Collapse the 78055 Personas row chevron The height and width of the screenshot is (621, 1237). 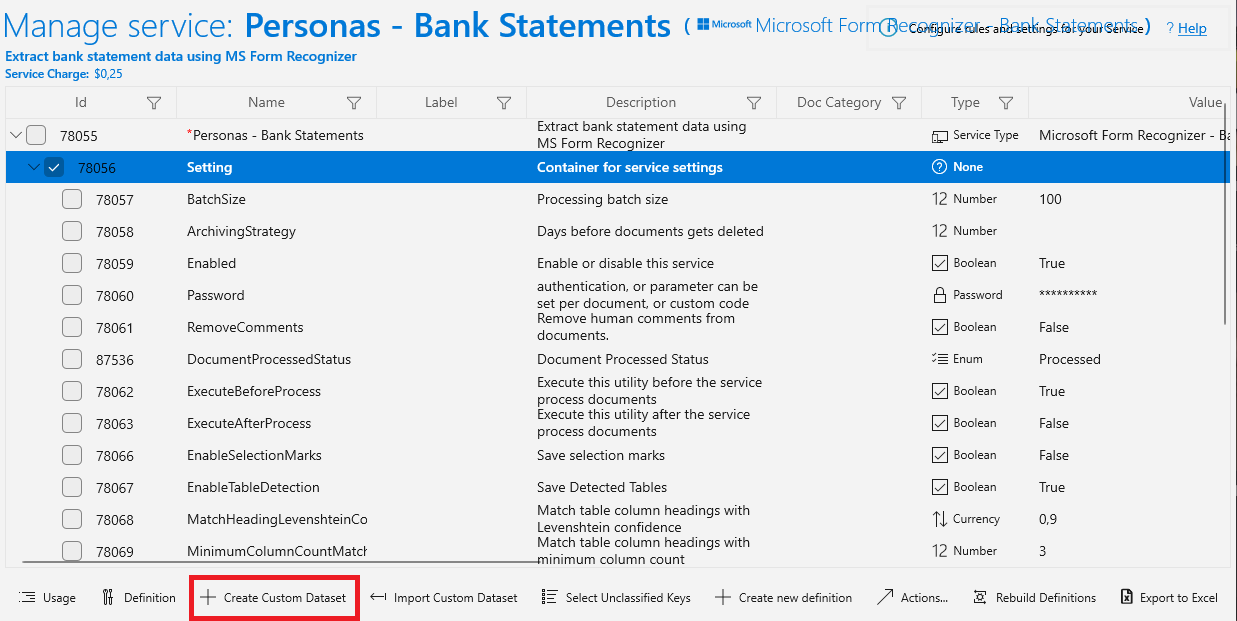15,135
